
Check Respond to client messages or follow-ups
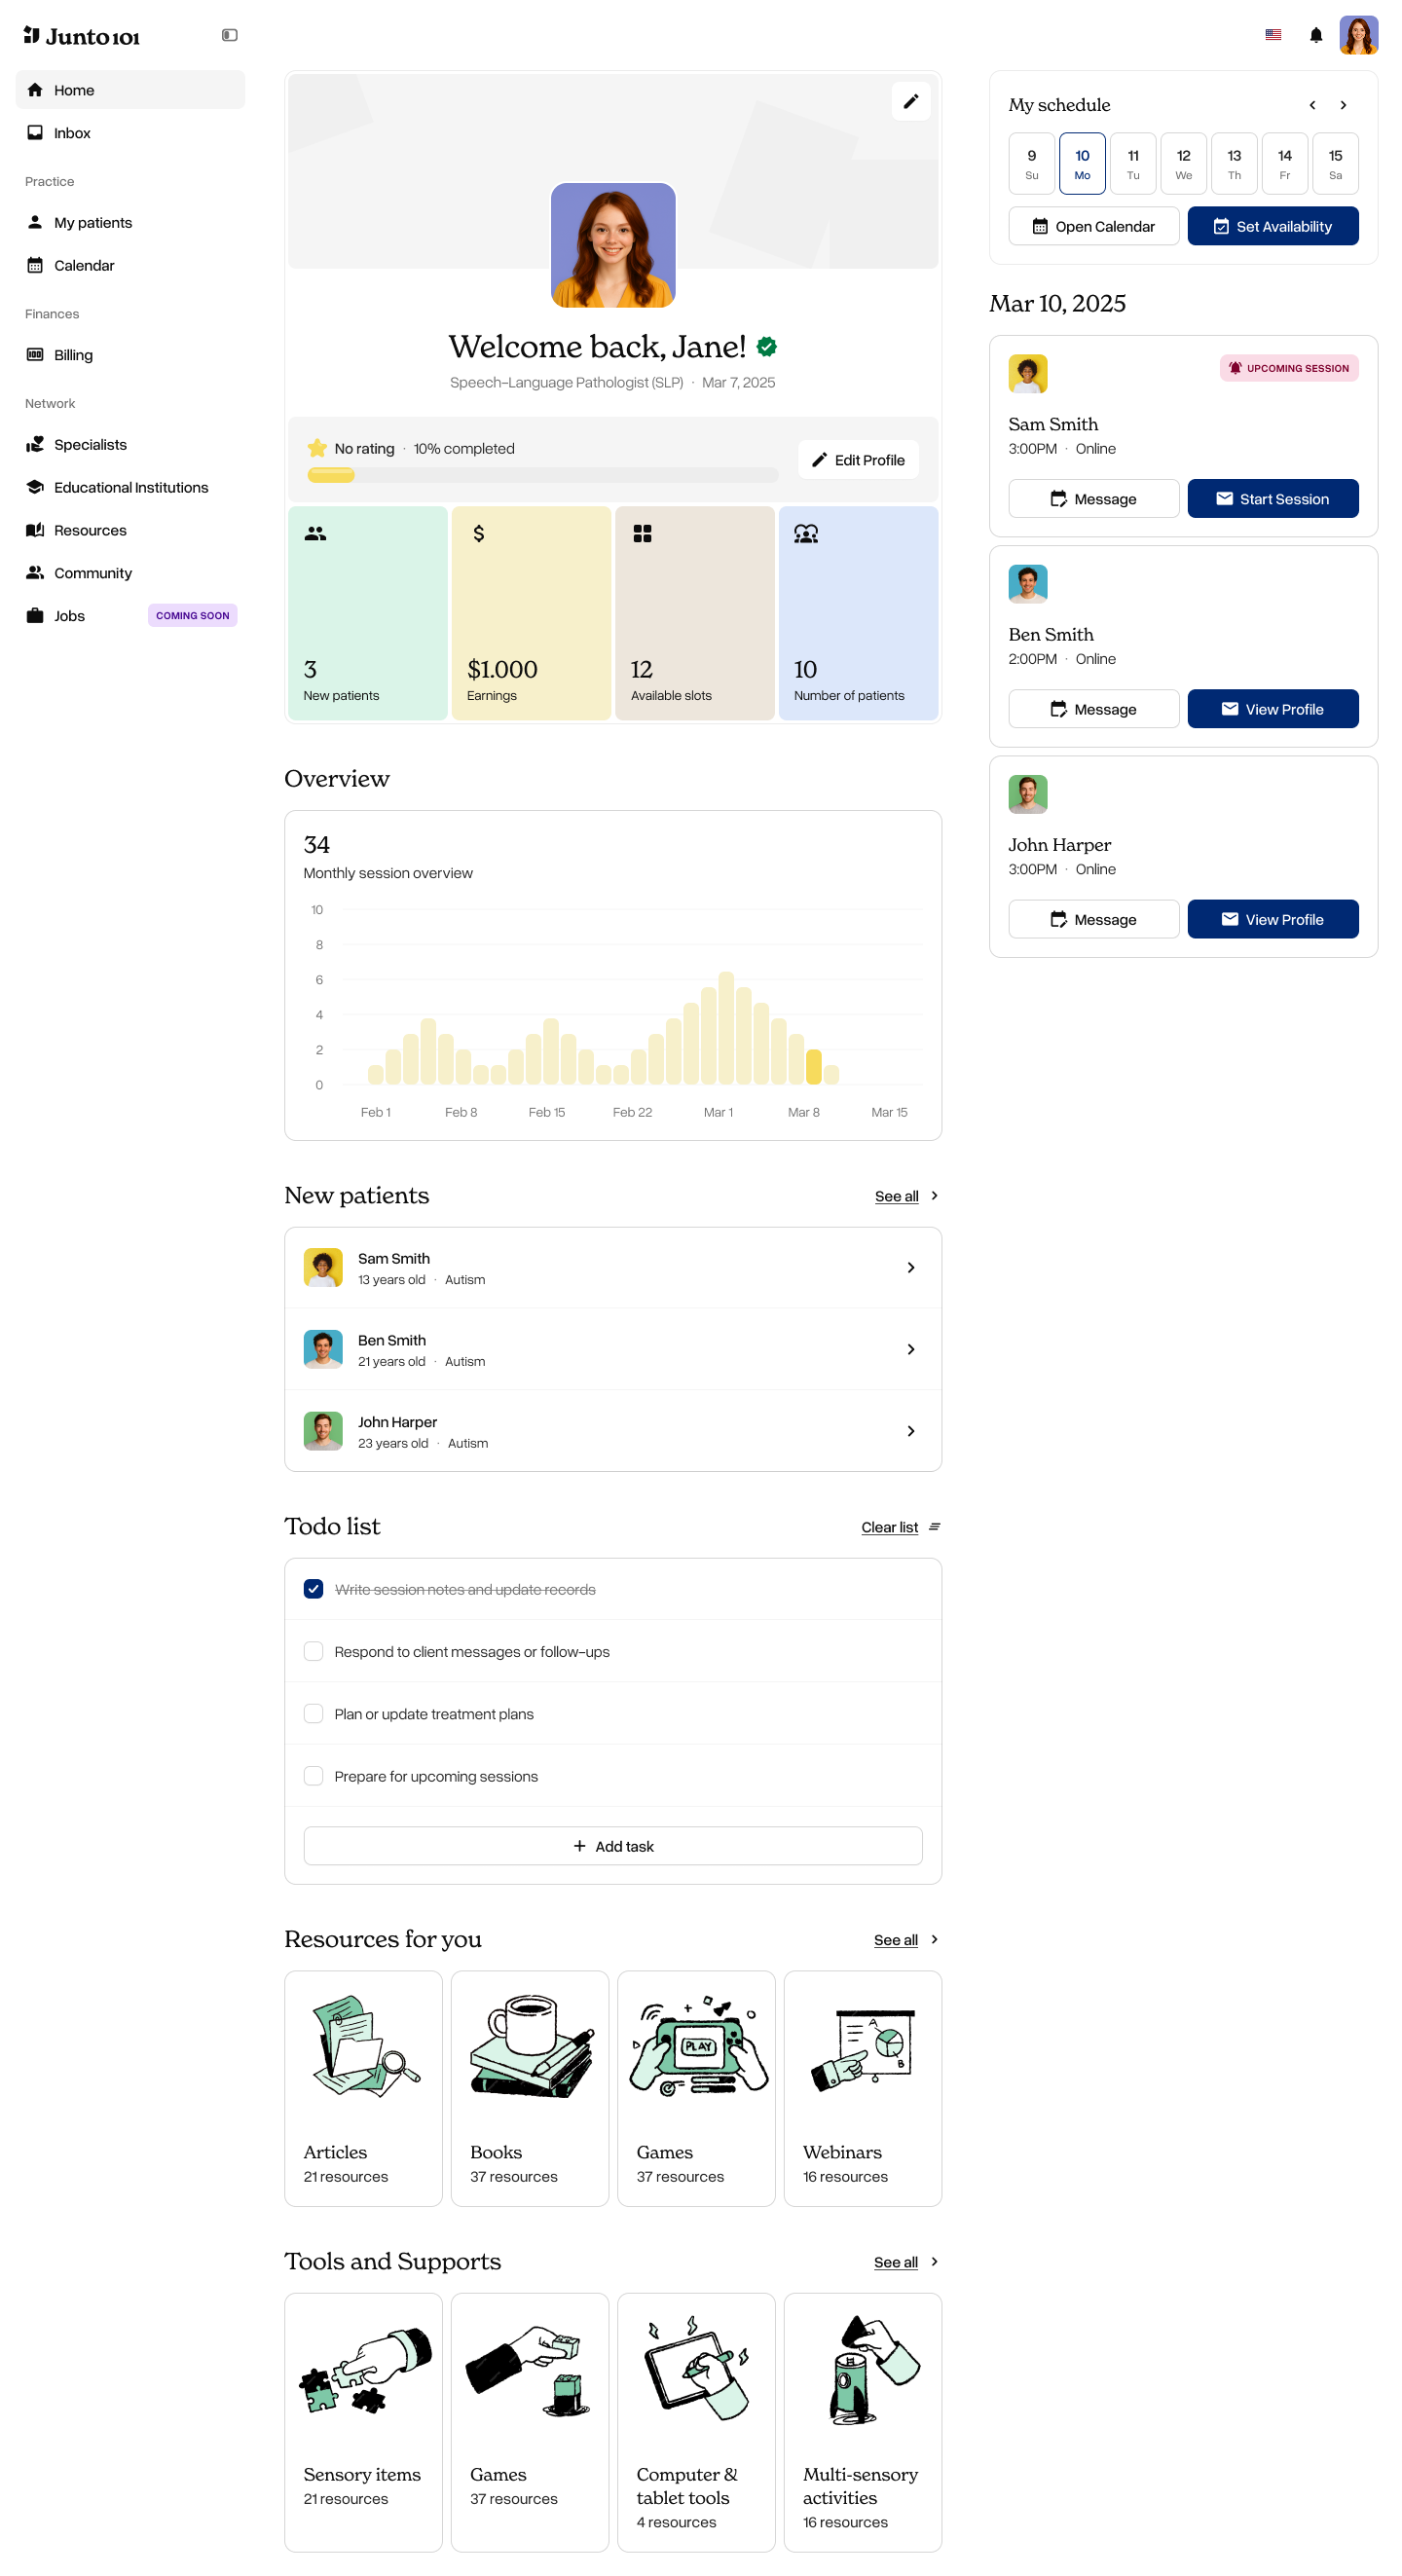point(313,1650)
